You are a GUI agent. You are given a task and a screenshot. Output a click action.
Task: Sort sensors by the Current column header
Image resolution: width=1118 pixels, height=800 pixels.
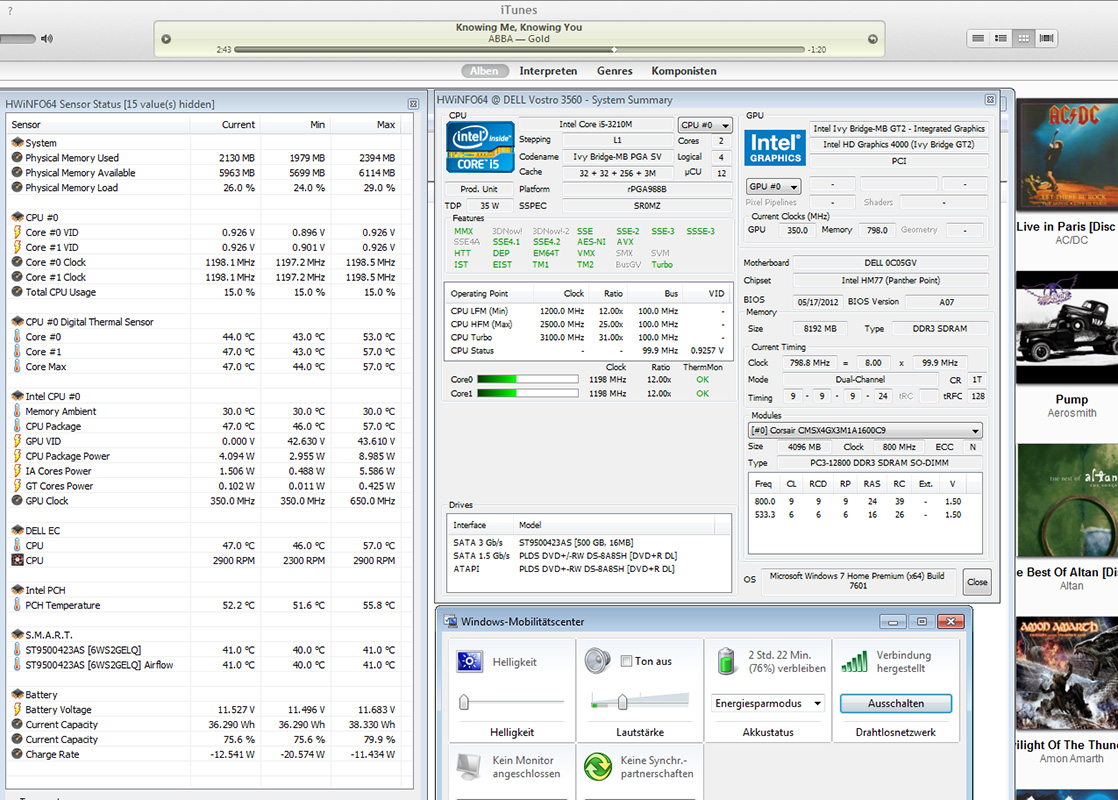(x=225, y=124)
